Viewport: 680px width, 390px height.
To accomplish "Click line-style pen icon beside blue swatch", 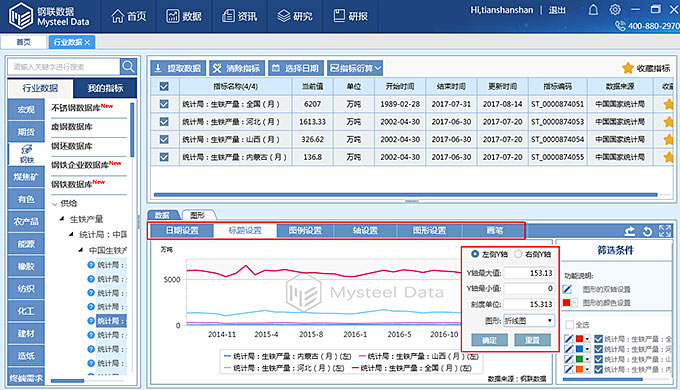I will [569, 349].
